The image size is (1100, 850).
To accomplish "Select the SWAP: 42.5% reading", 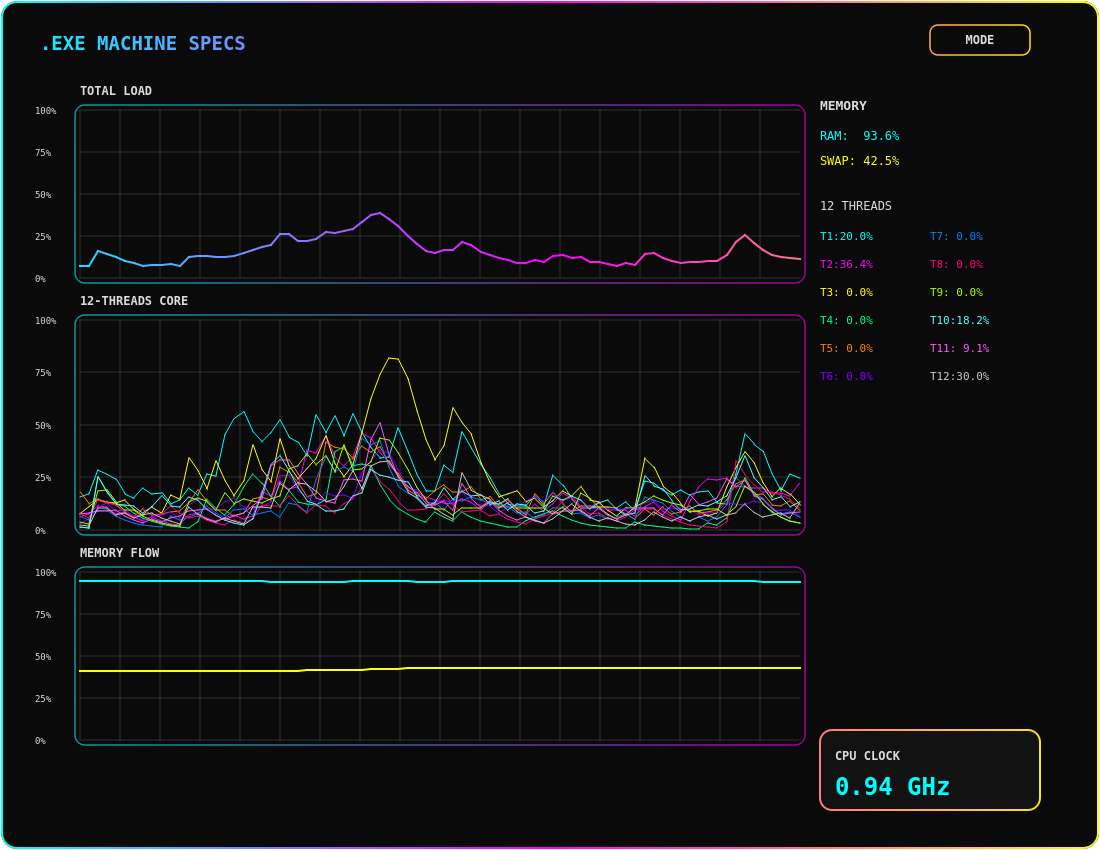I will (859, 161).
